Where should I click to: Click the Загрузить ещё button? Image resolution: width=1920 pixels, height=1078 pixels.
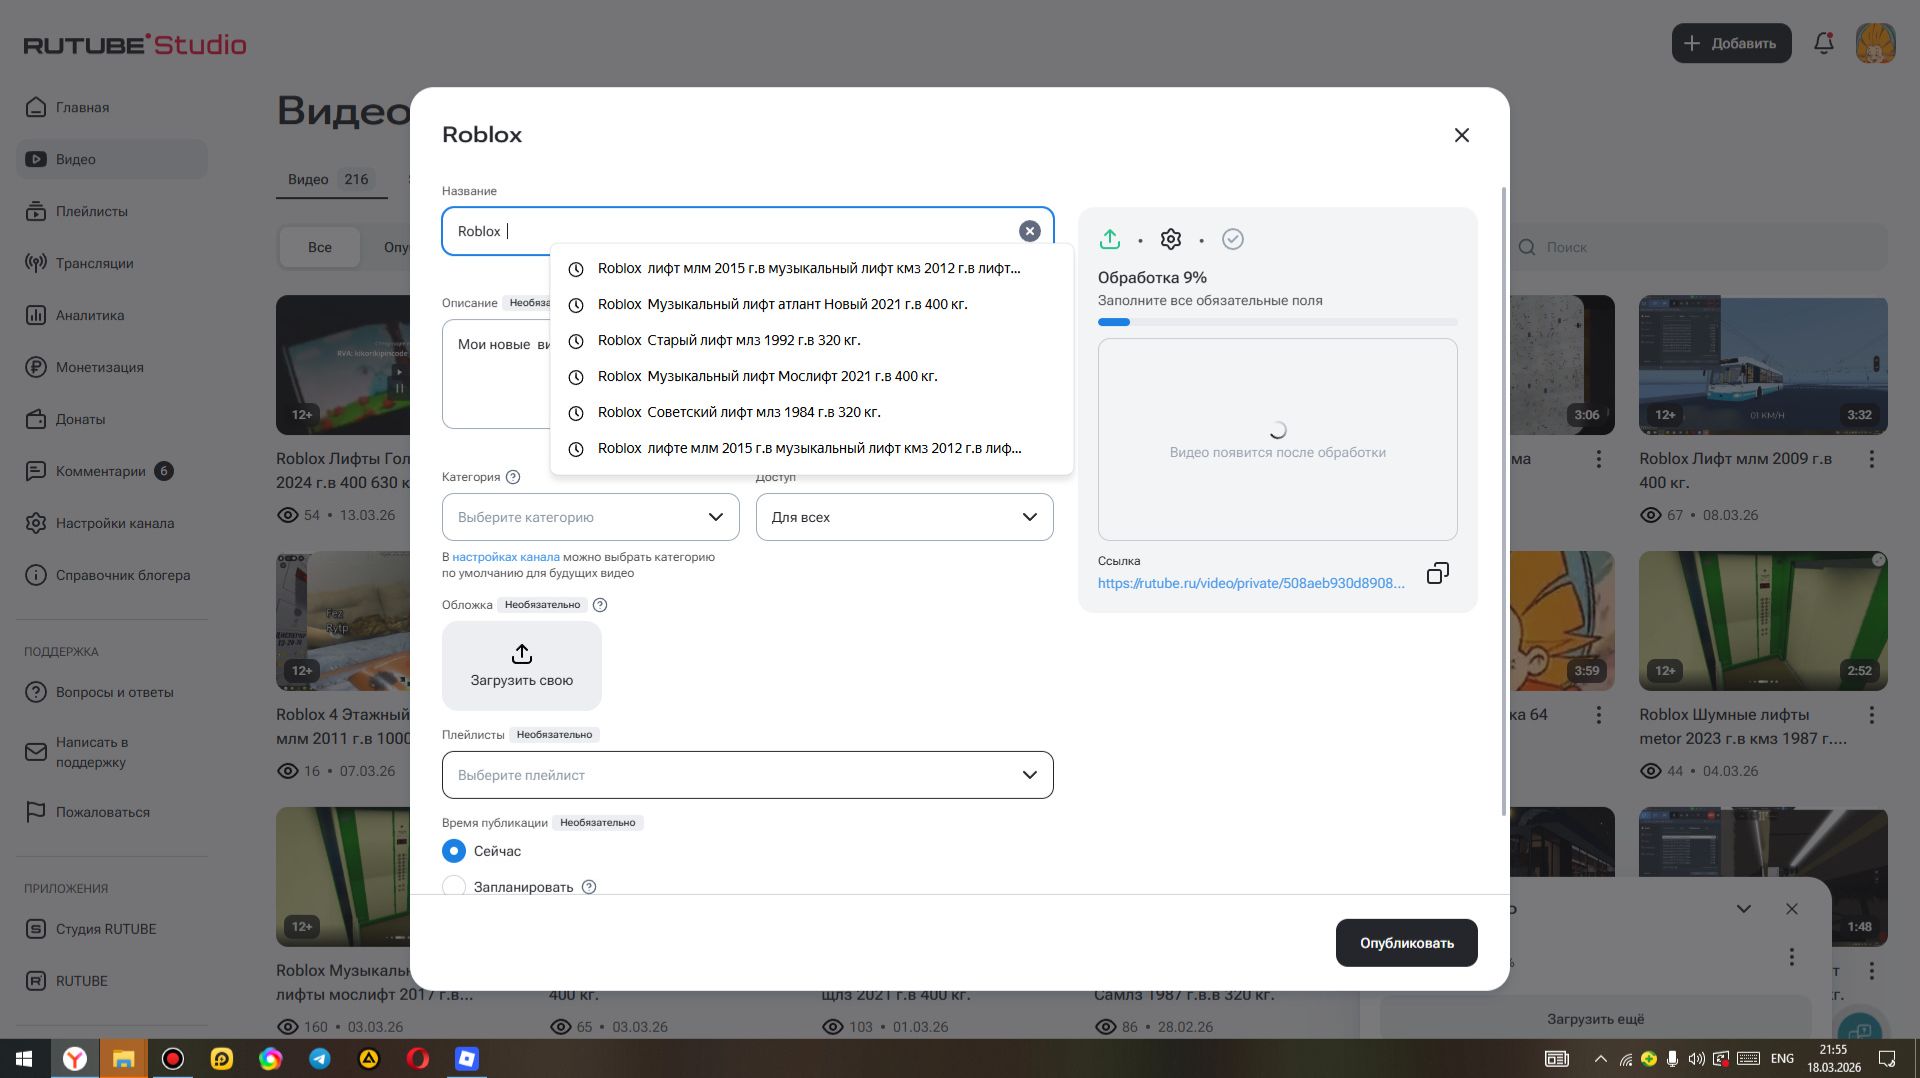1595,1019
